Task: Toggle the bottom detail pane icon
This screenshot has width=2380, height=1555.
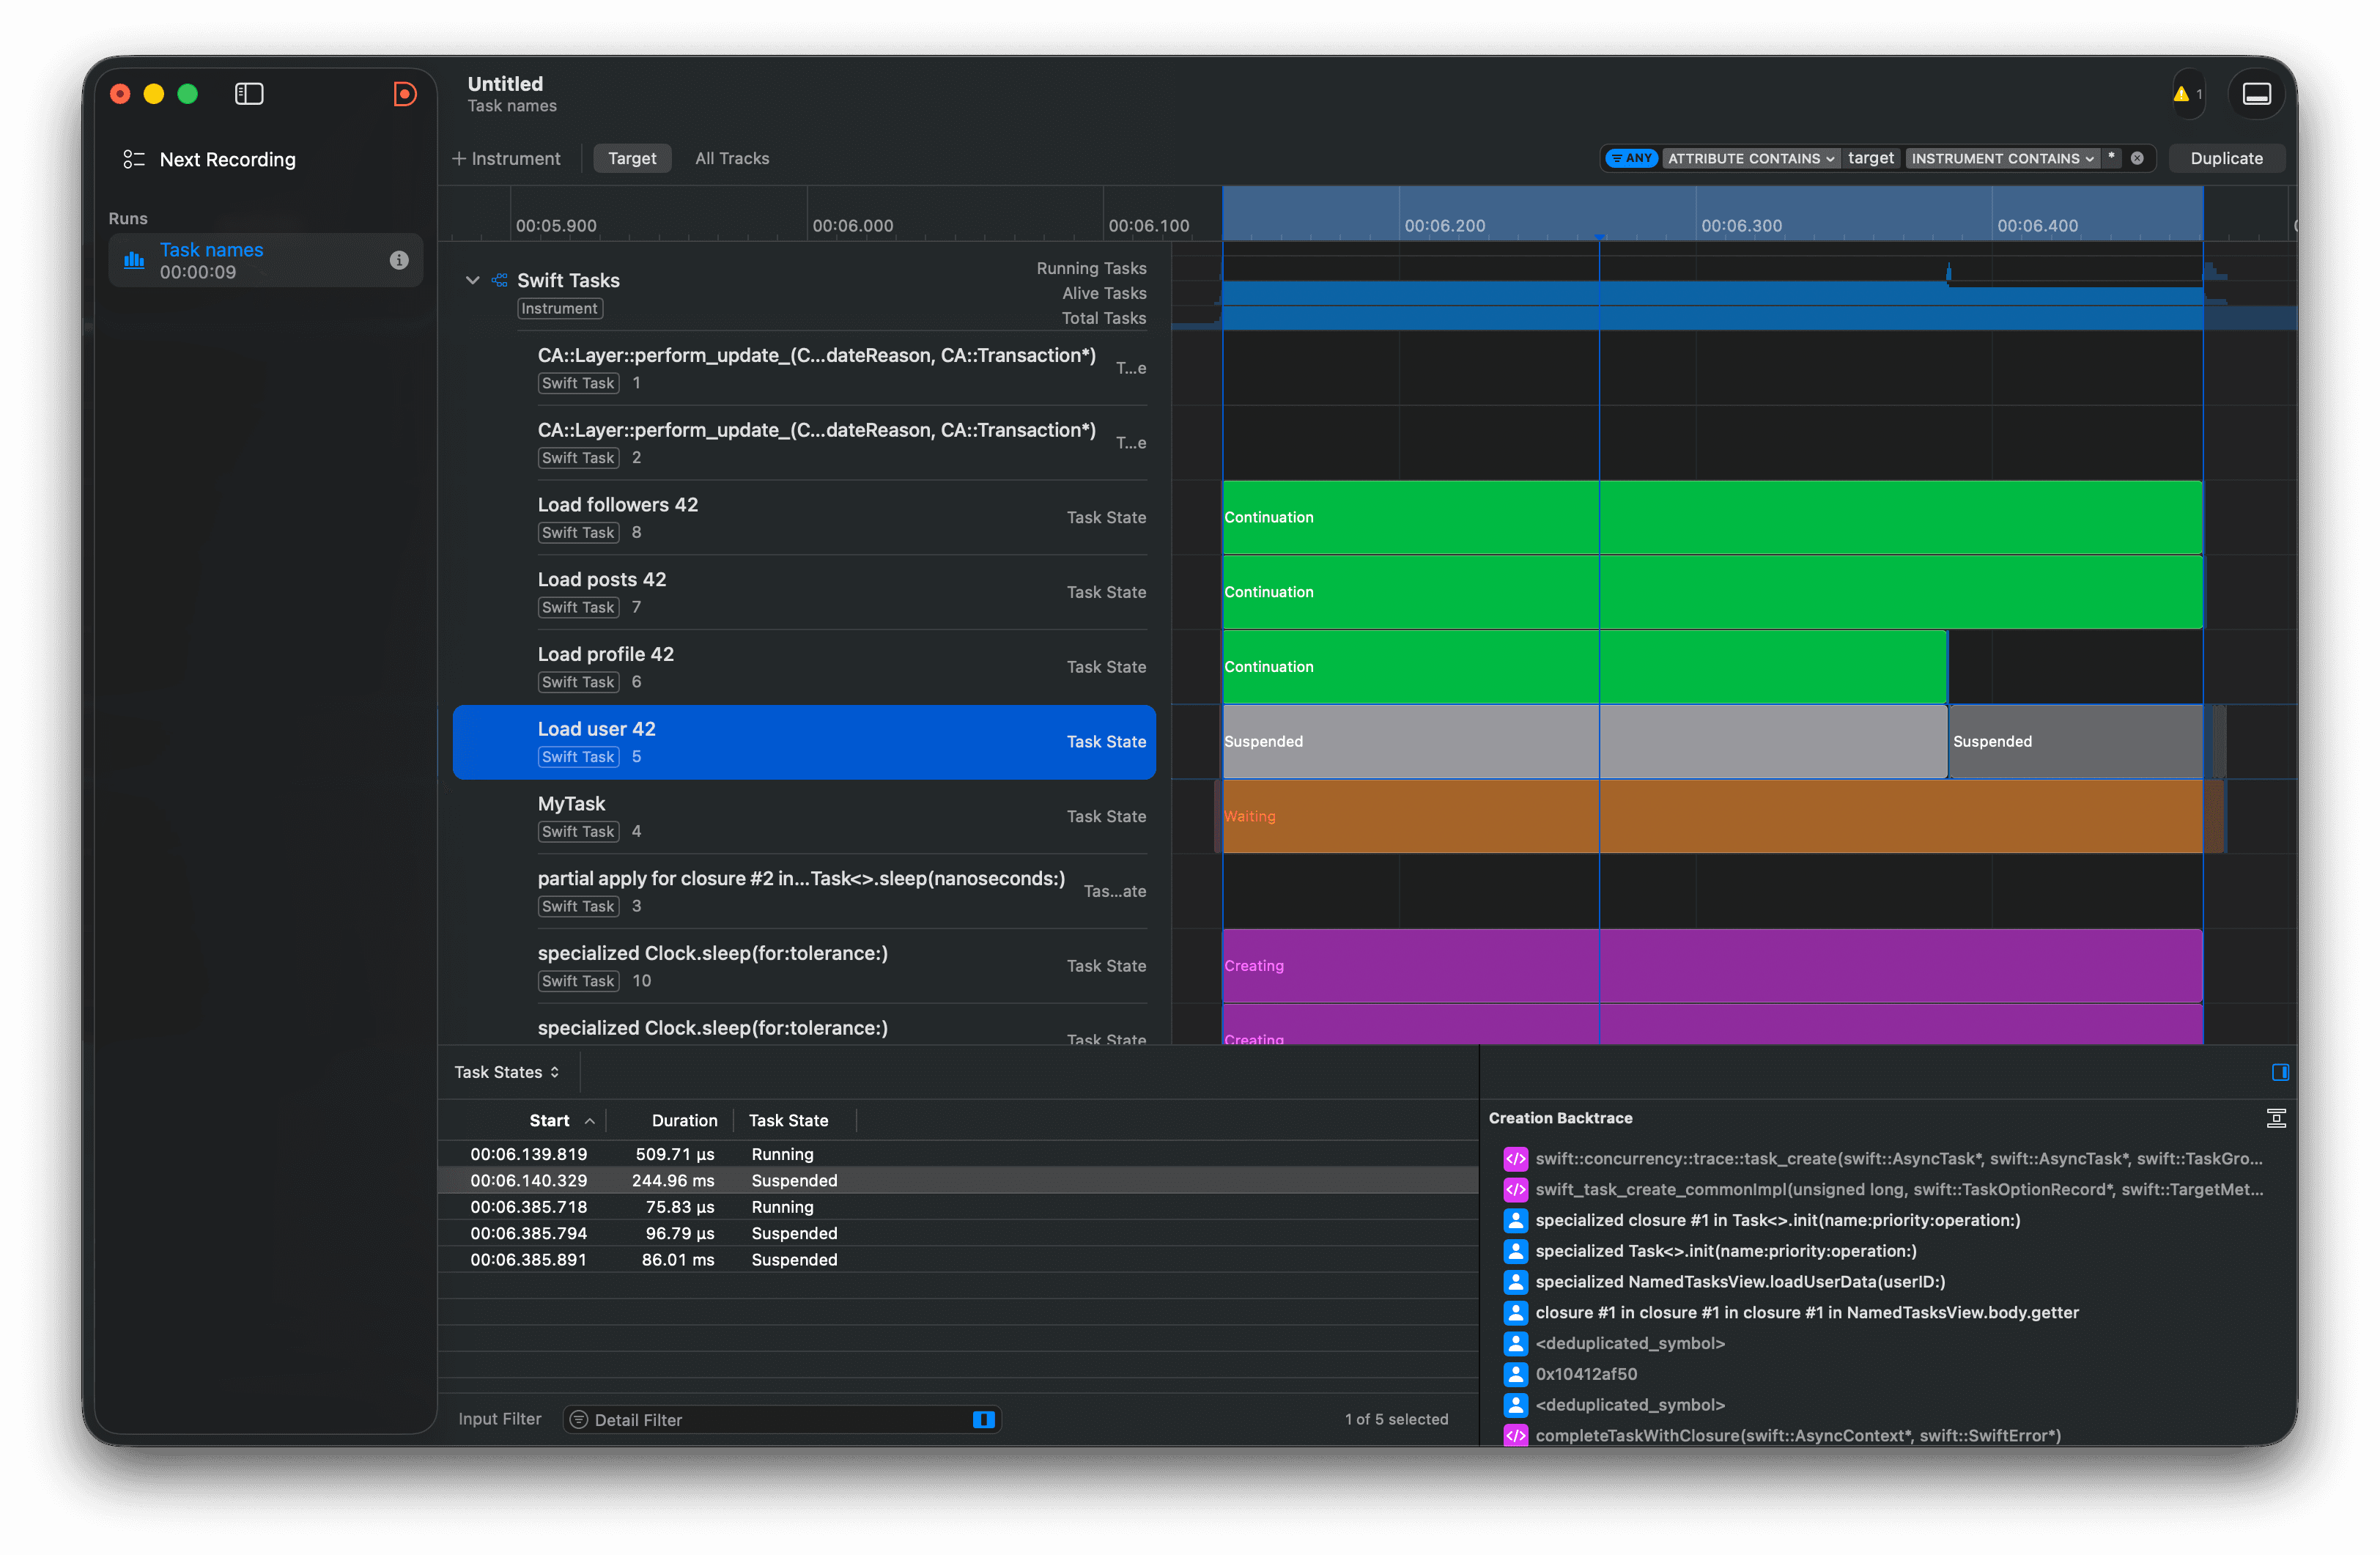Action: (x=2256, y=94)
